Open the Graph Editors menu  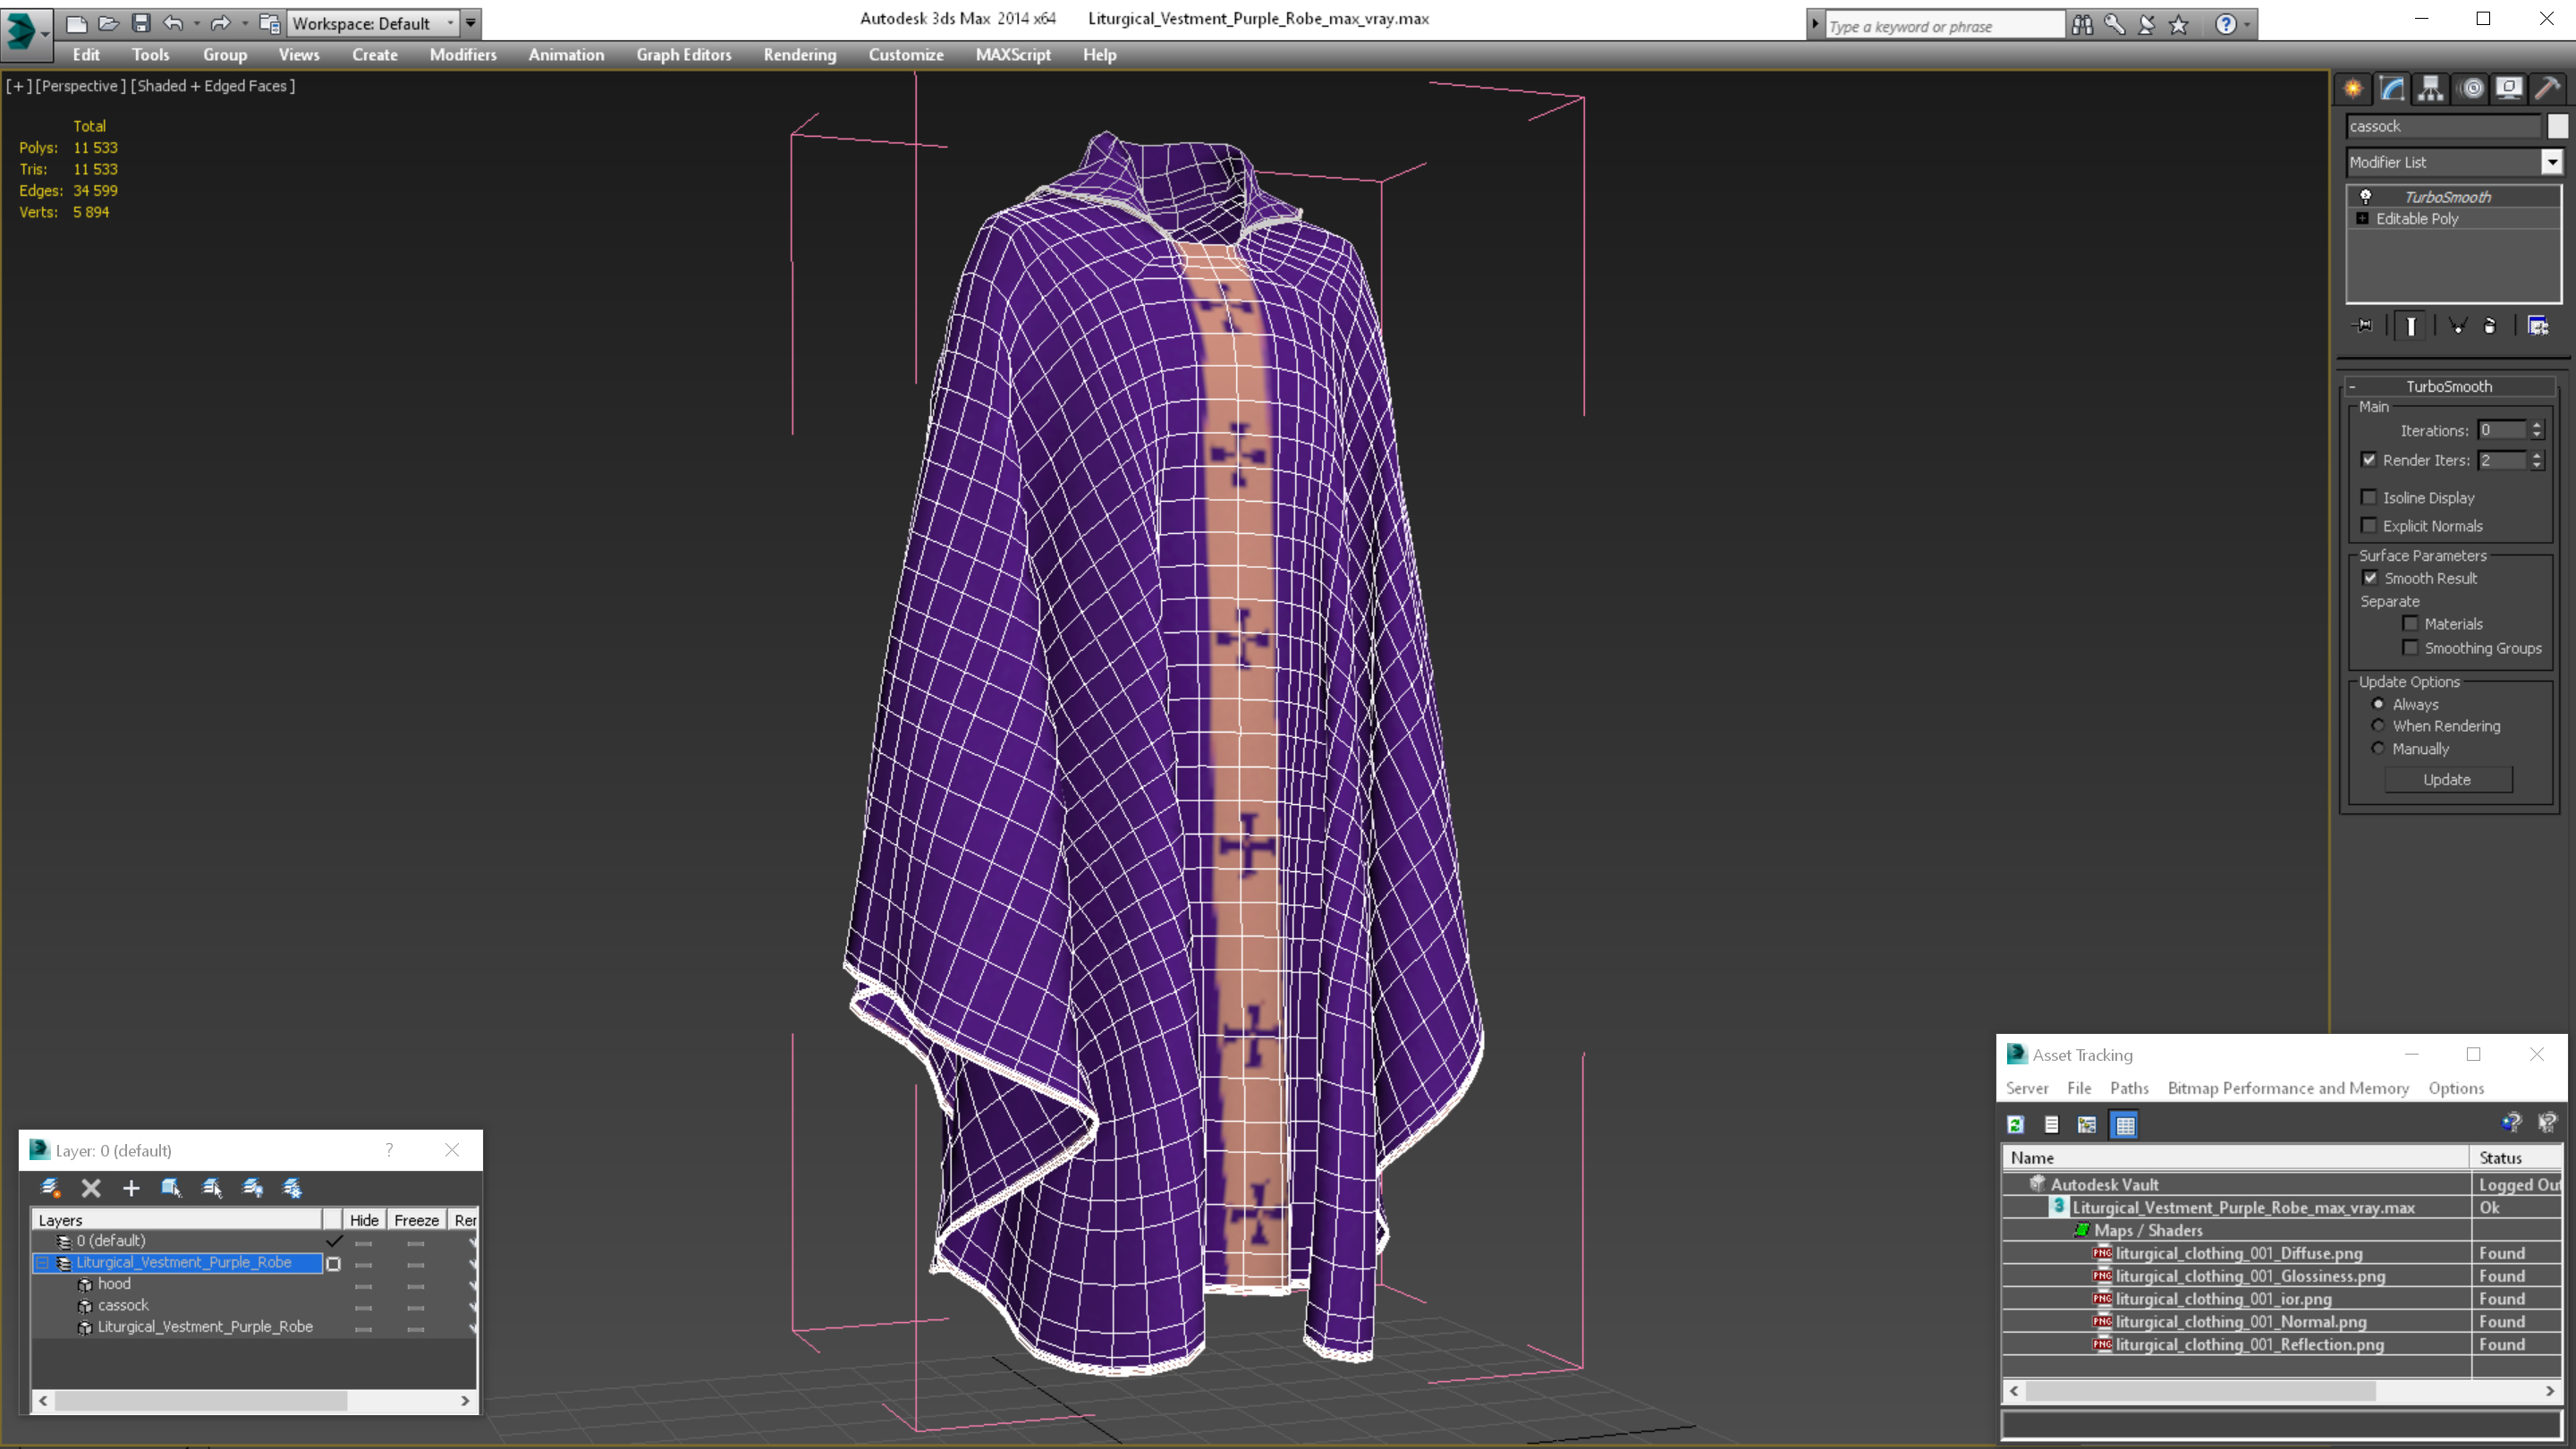click(x=683, y=55)
